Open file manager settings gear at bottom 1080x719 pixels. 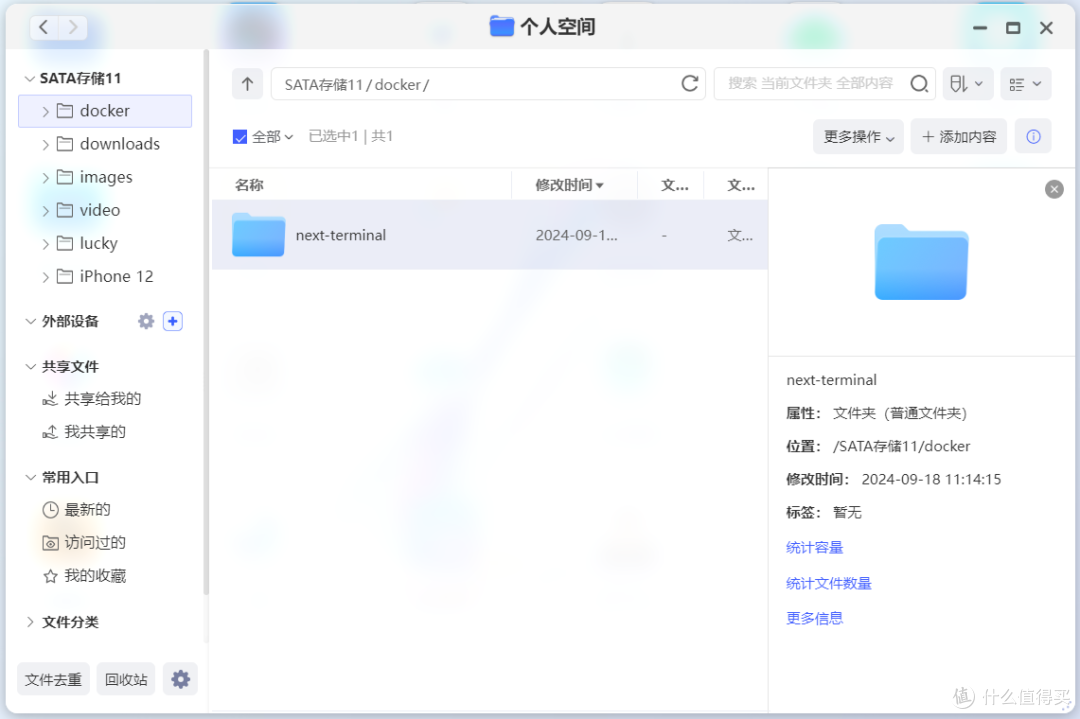point(180,680)
